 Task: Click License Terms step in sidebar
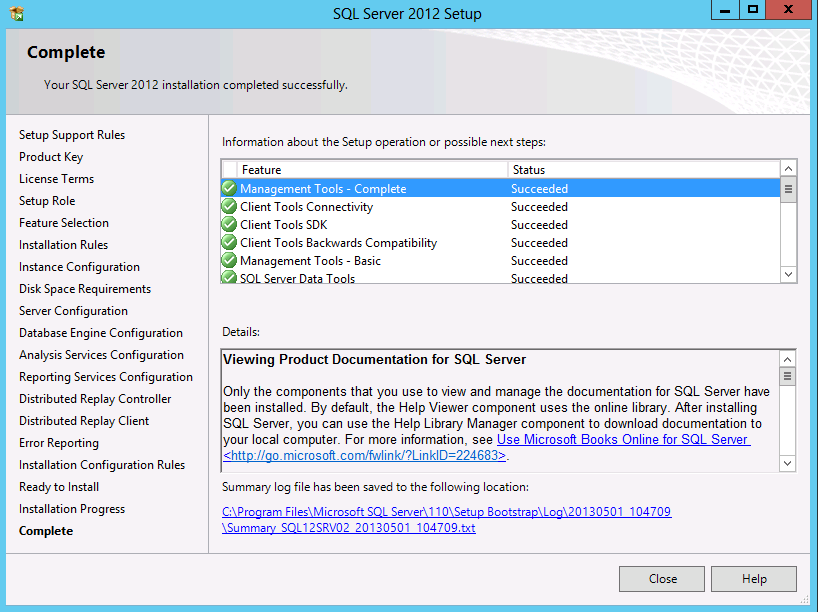pyautogui.click(x=56, y=178)
